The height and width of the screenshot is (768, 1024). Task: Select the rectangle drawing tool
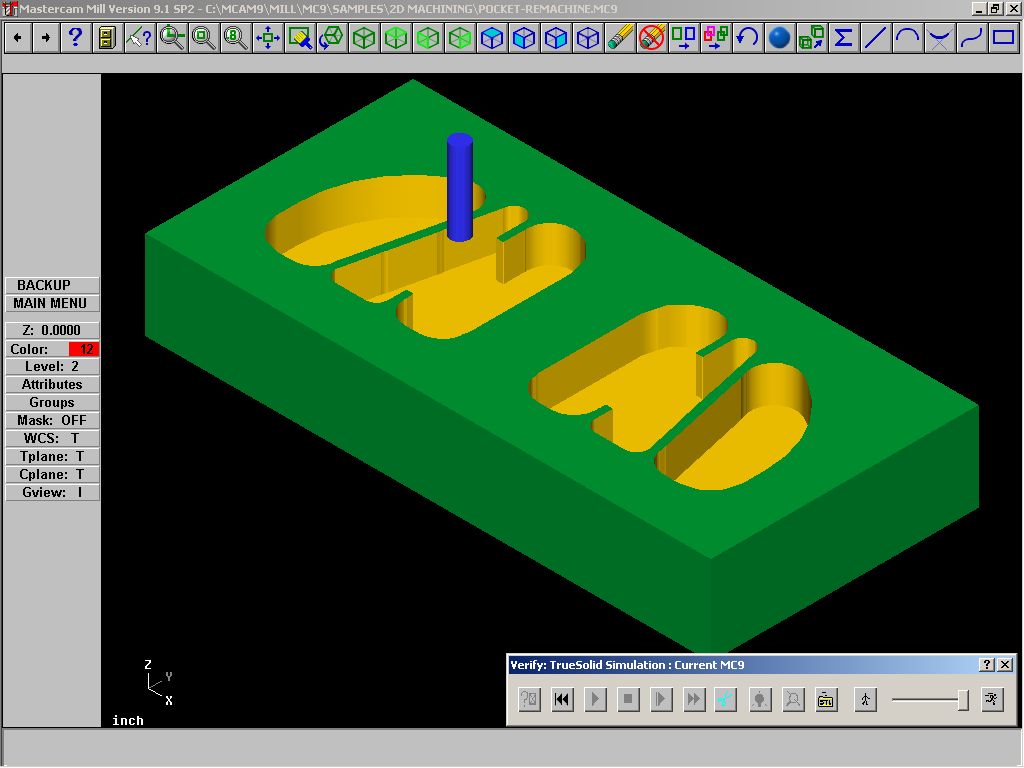[x=1004, y=38]
